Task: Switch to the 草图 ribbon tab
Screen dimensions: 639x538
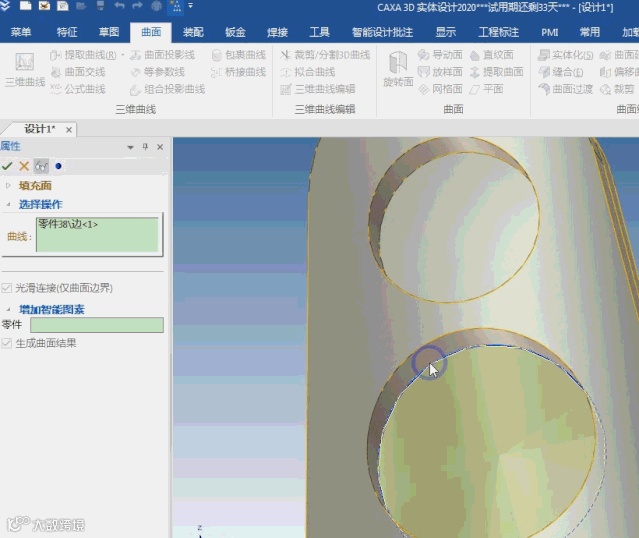Action: point(109,32)
